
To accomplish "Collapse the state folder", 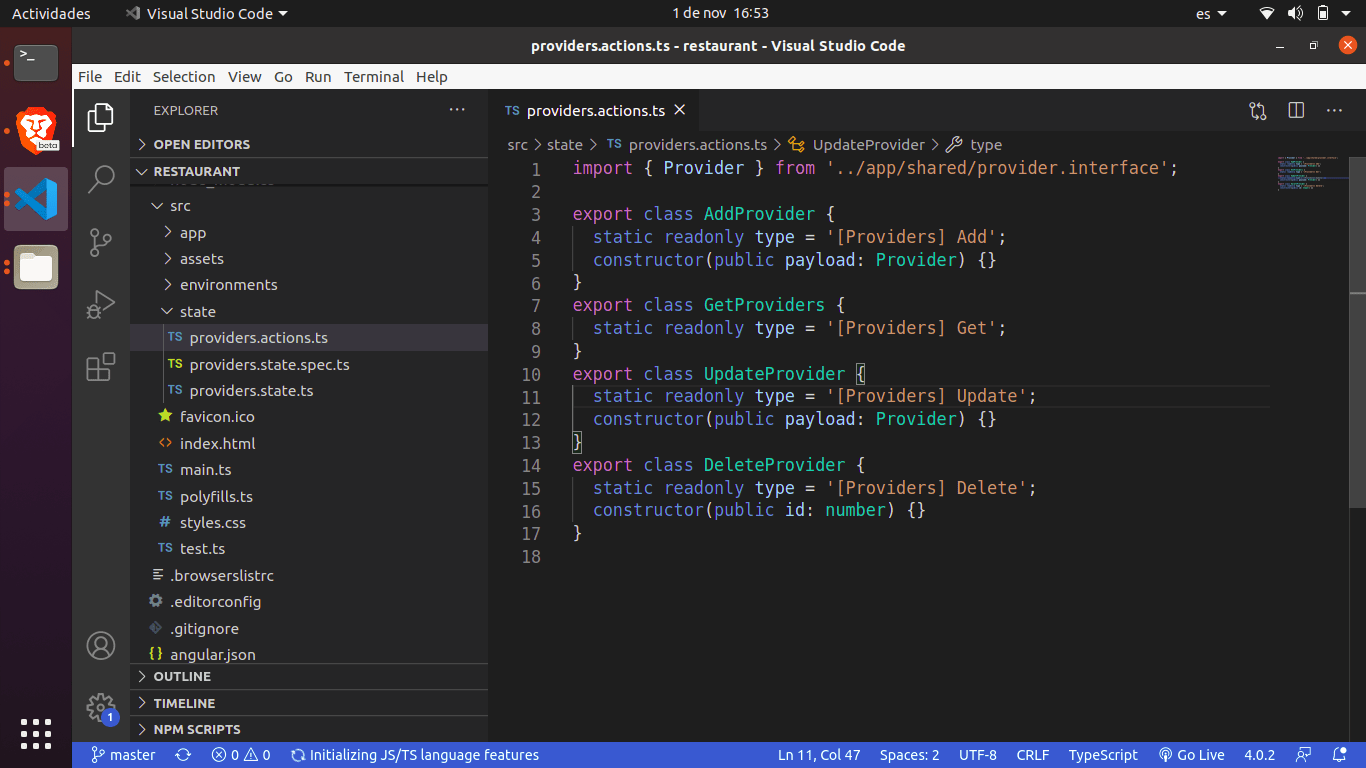I will (x=309, y=311).
